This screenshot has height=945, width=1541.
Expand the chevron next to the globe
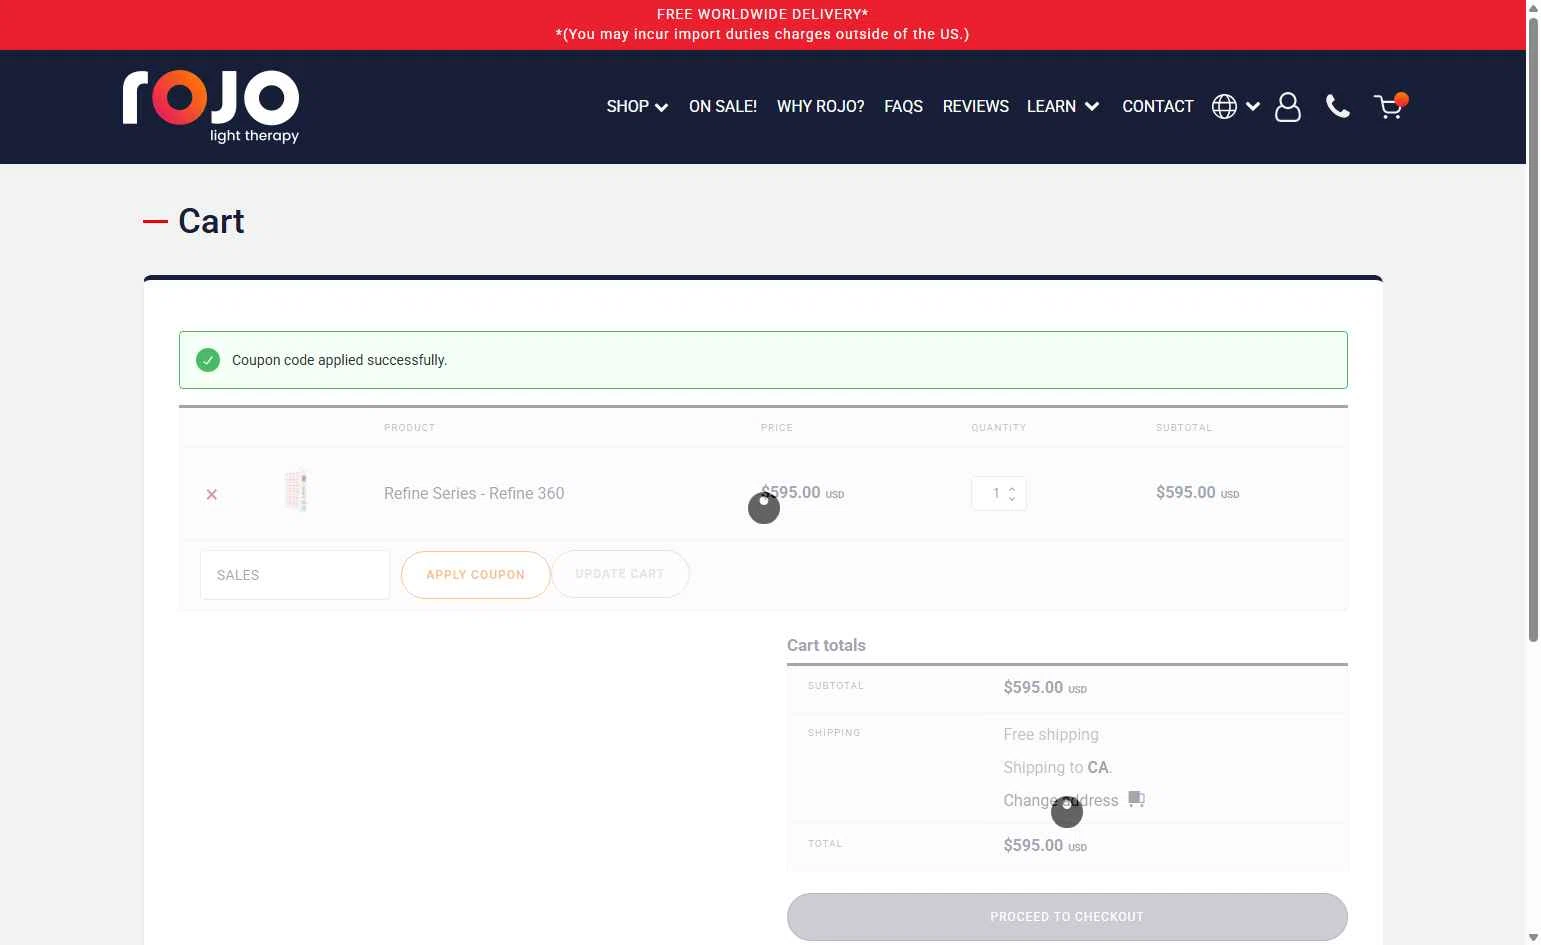pyautogui.click(x=1253, y=107)
